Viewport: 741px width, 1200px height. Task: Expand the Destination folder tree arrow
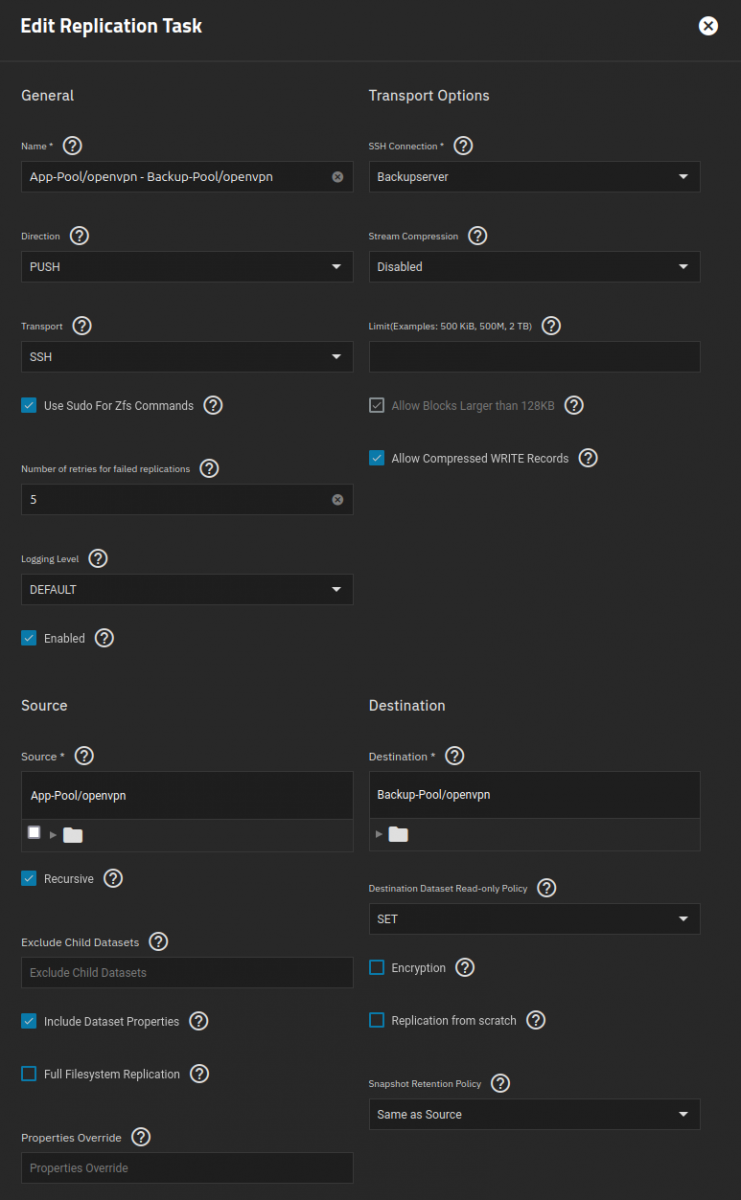click(x=379, y=834)
